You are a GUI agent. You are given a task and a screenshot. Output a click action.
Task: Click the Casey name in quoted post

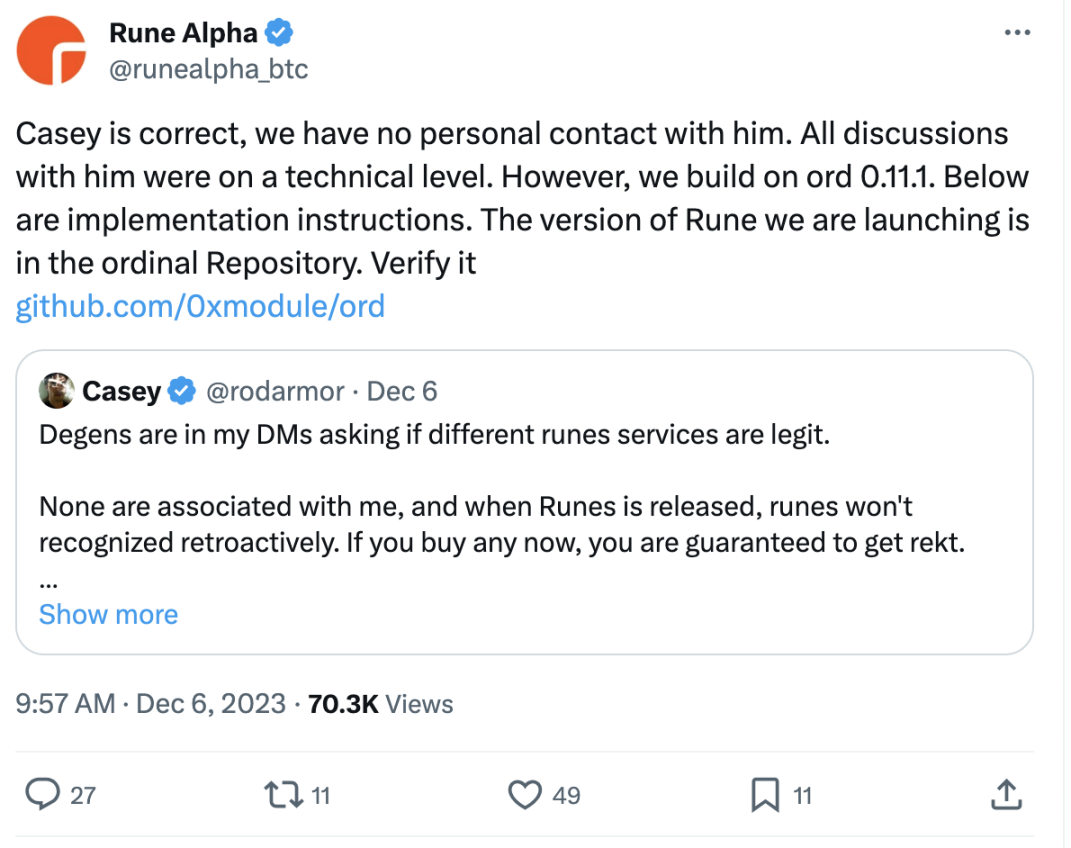(x=121, y=391)
